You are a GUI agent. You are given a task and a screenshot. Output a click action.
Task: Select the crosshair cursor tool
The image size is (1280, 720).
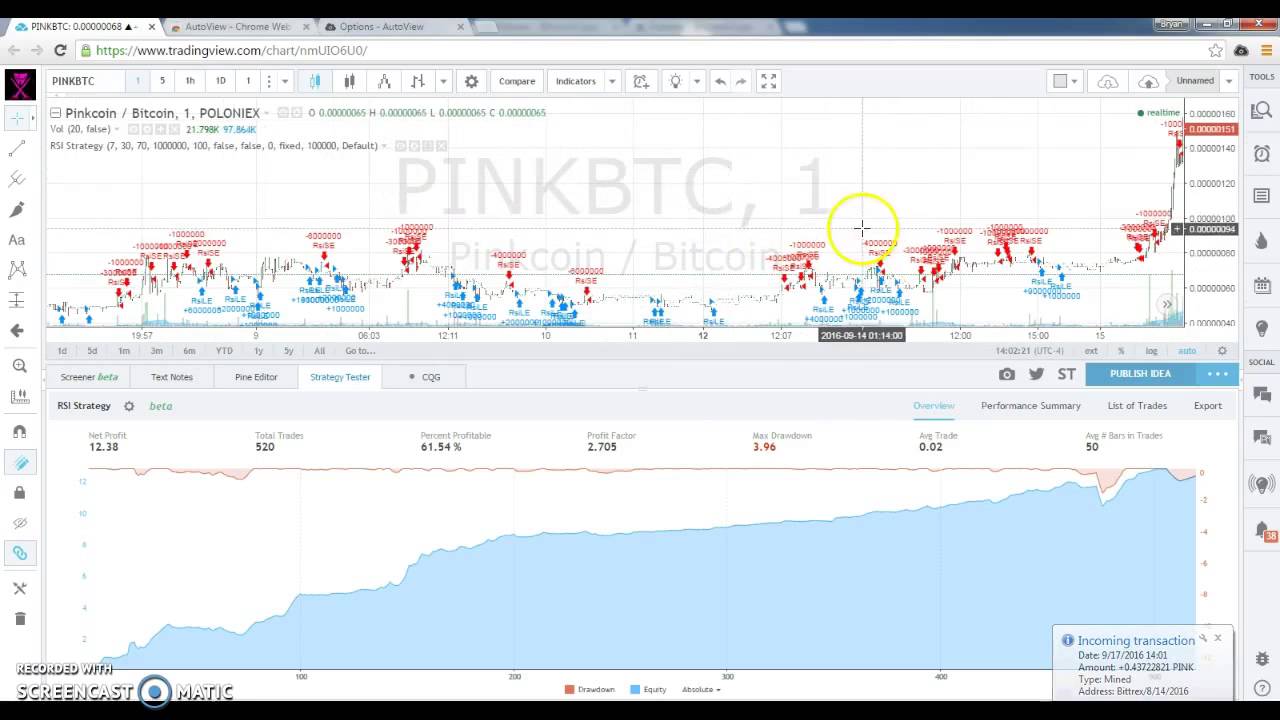[19, 118]
